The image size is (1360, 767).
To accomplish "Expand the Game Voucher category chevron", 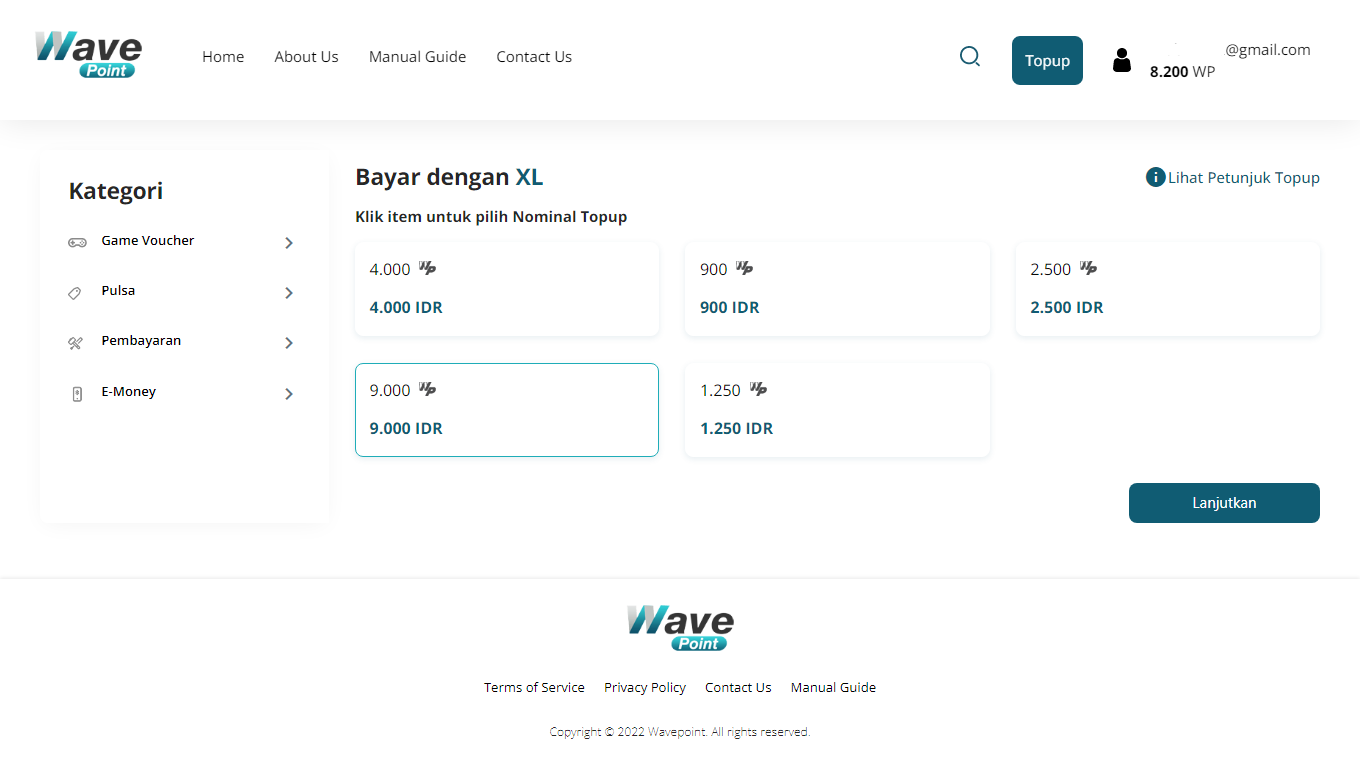I will point(289,243).
